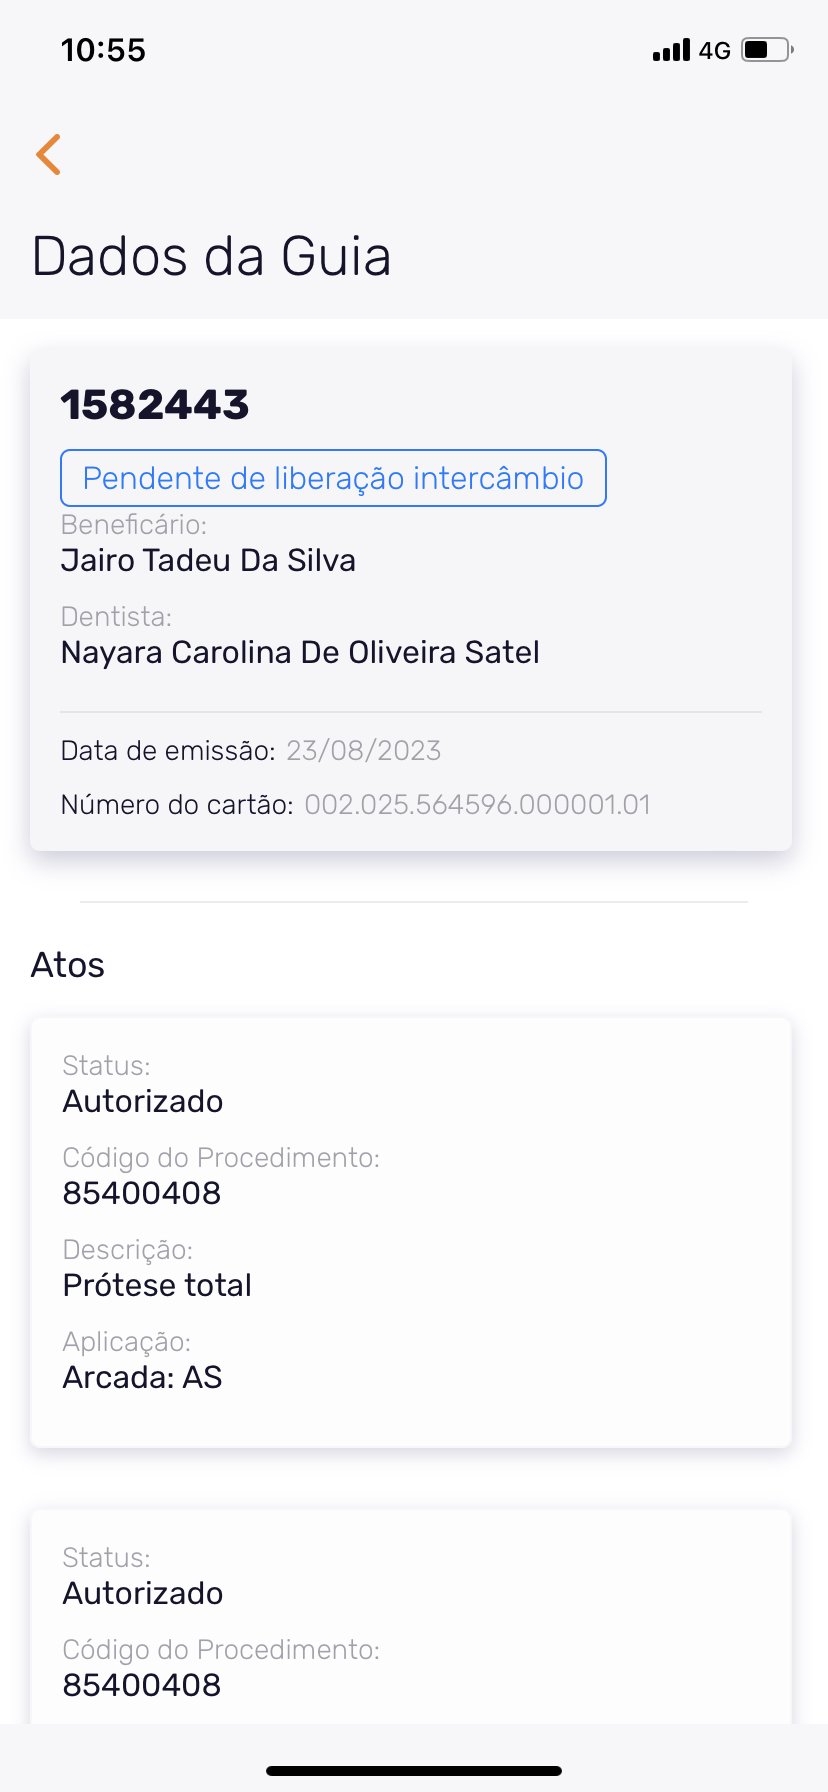Tap Autorizado status in first procedure card

click(143, 1101)
